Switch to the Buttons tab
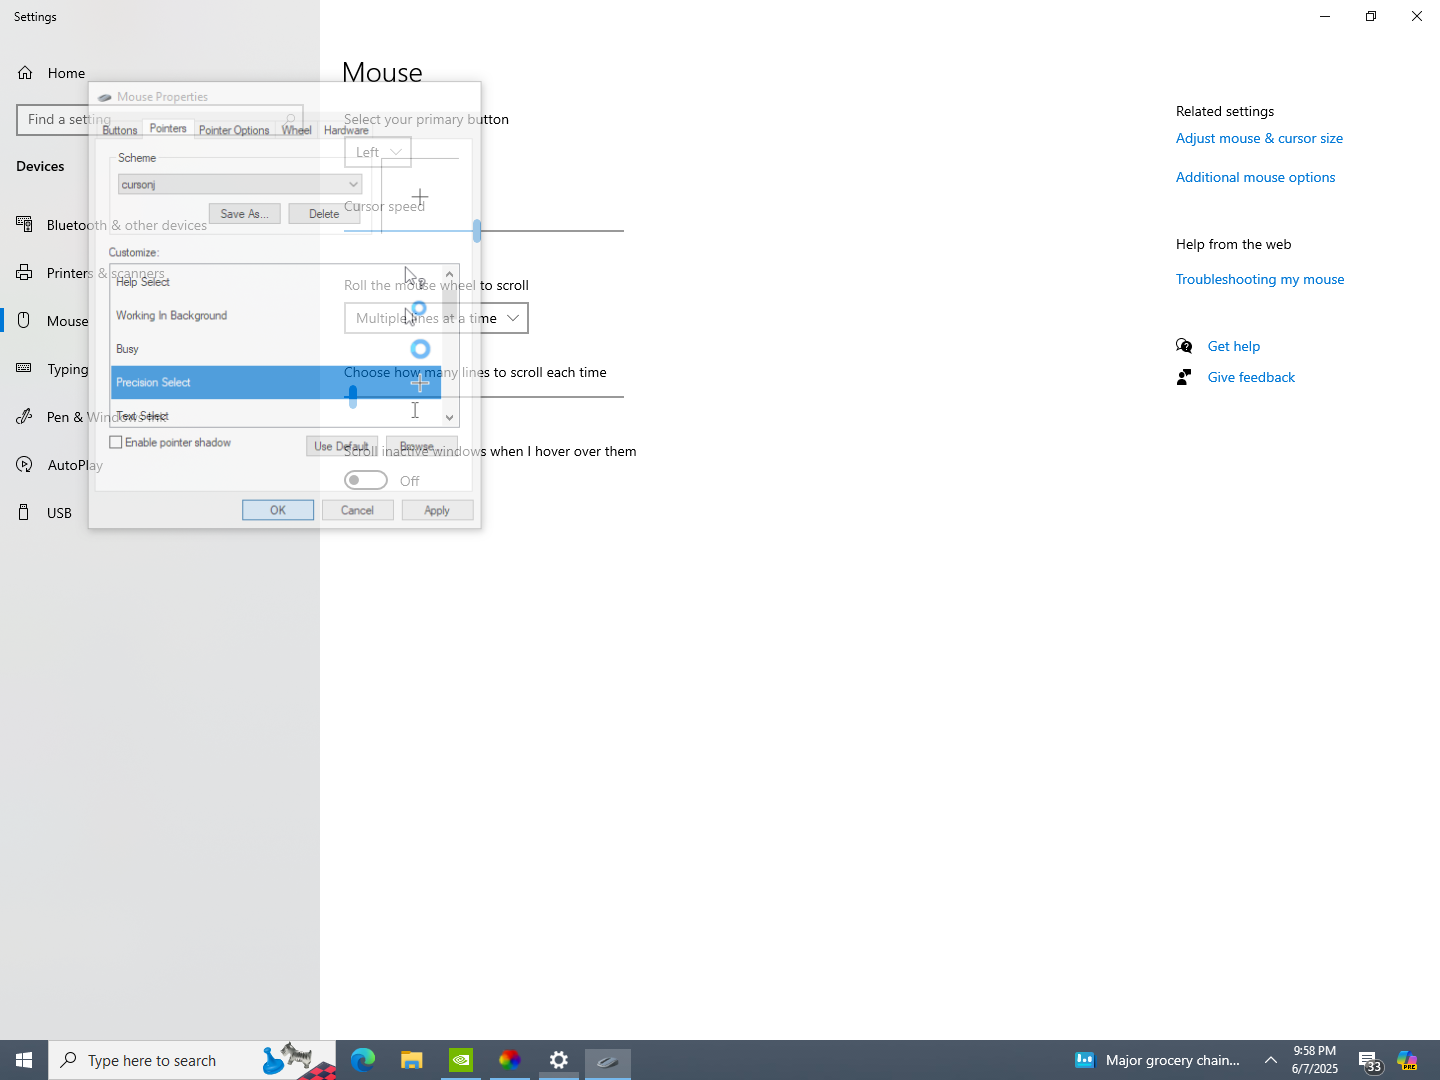The height and width of the screenshot is (1080, 1440). point(120,130)
